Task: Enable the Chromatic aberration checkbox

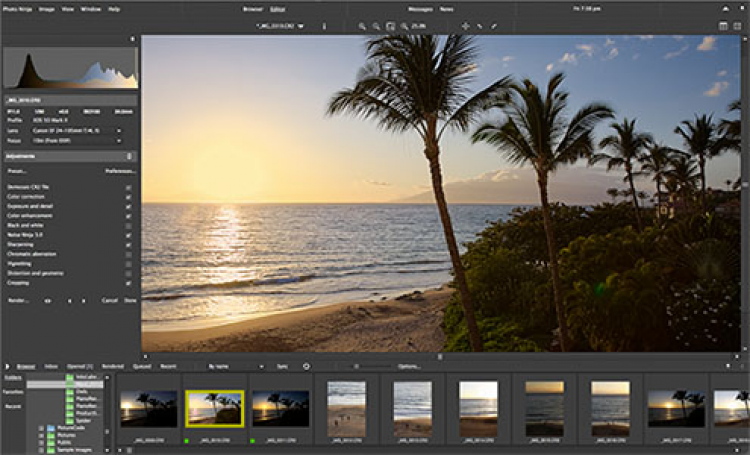Action: click(x=129, y=254)
